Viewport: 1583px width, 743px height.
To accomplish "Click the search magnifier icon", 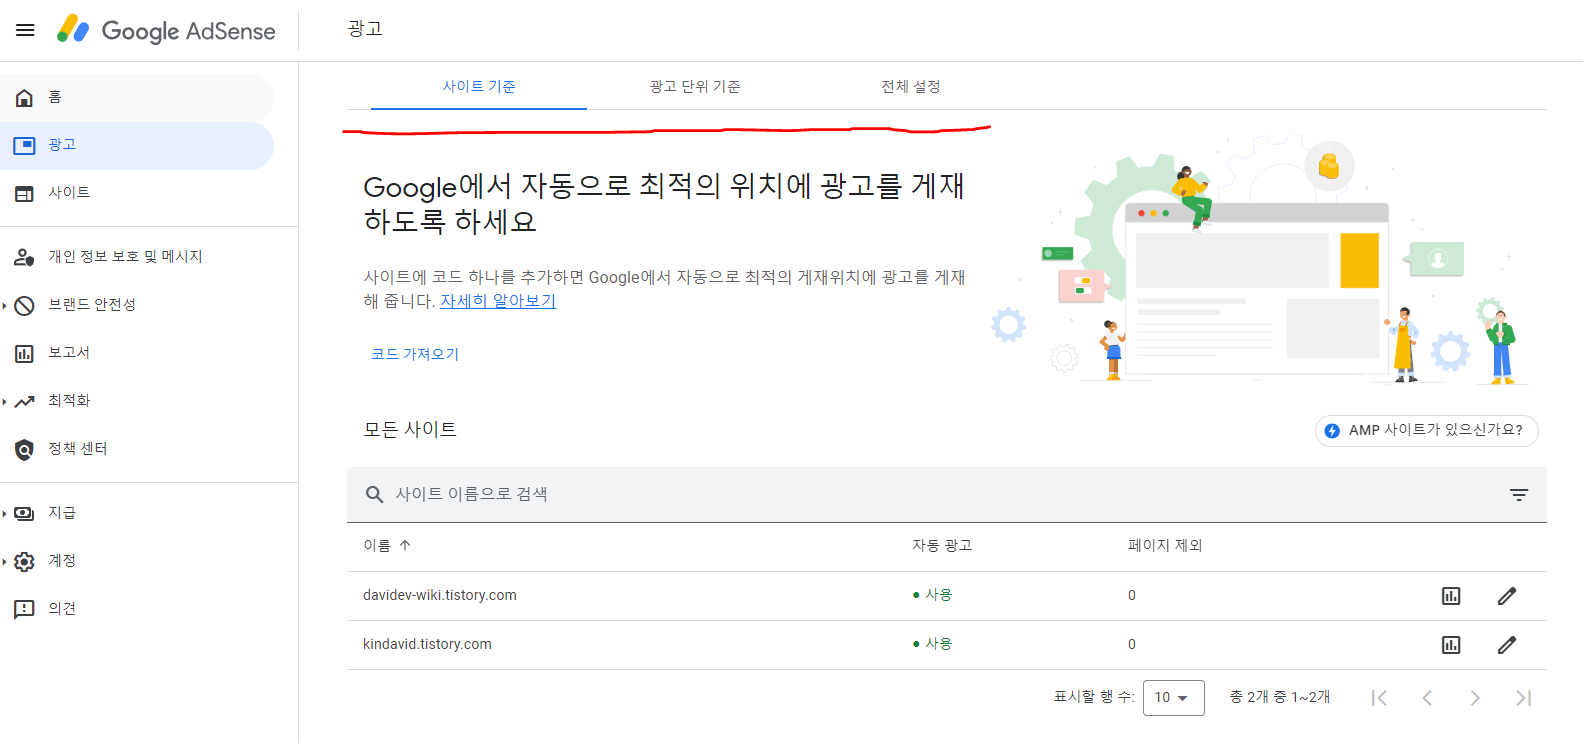I will (x=375, y=494).
